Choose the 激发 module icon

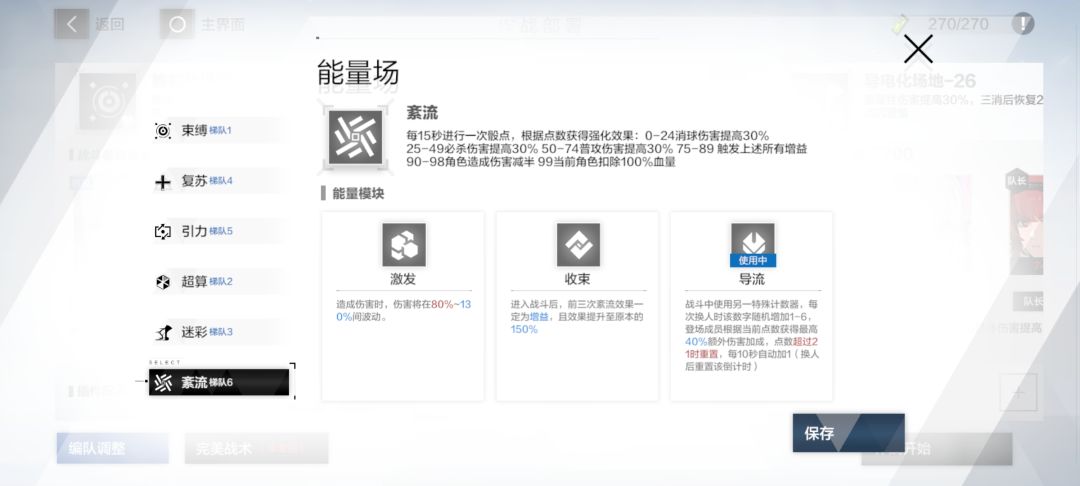coord(404,244)
